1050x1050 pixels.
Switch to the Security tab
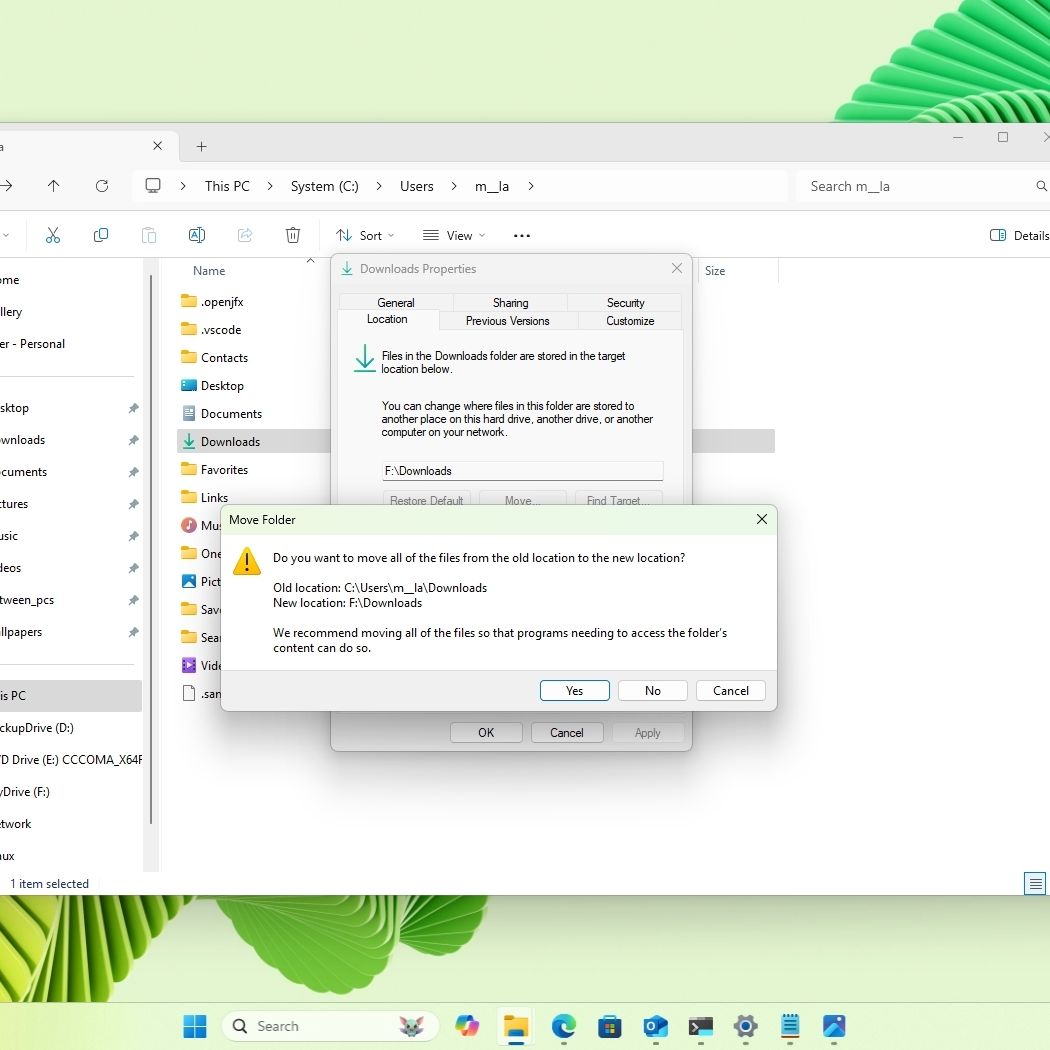coord(625,302)
